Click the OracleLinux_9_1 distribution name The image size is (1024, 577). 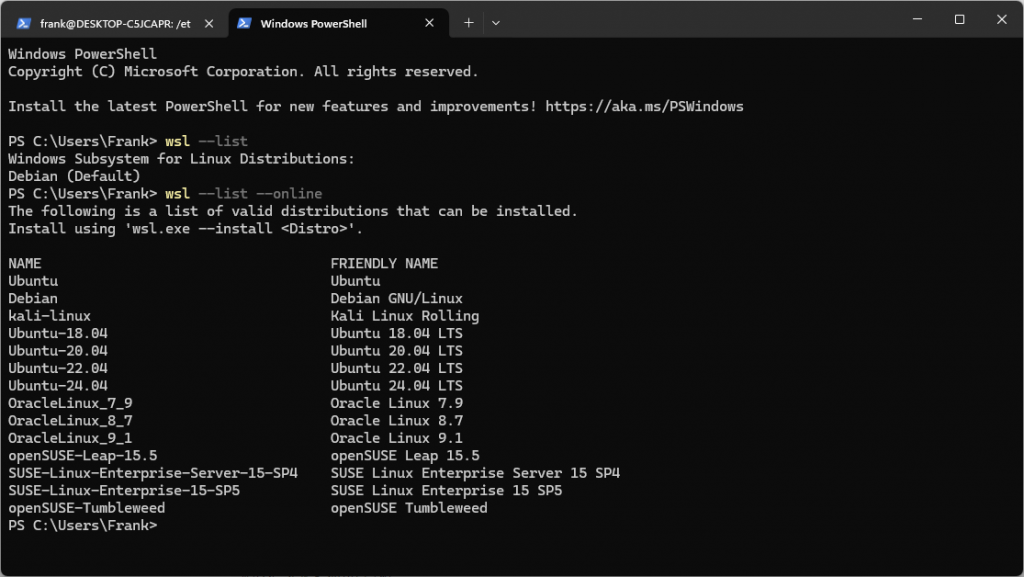point(70,438)
